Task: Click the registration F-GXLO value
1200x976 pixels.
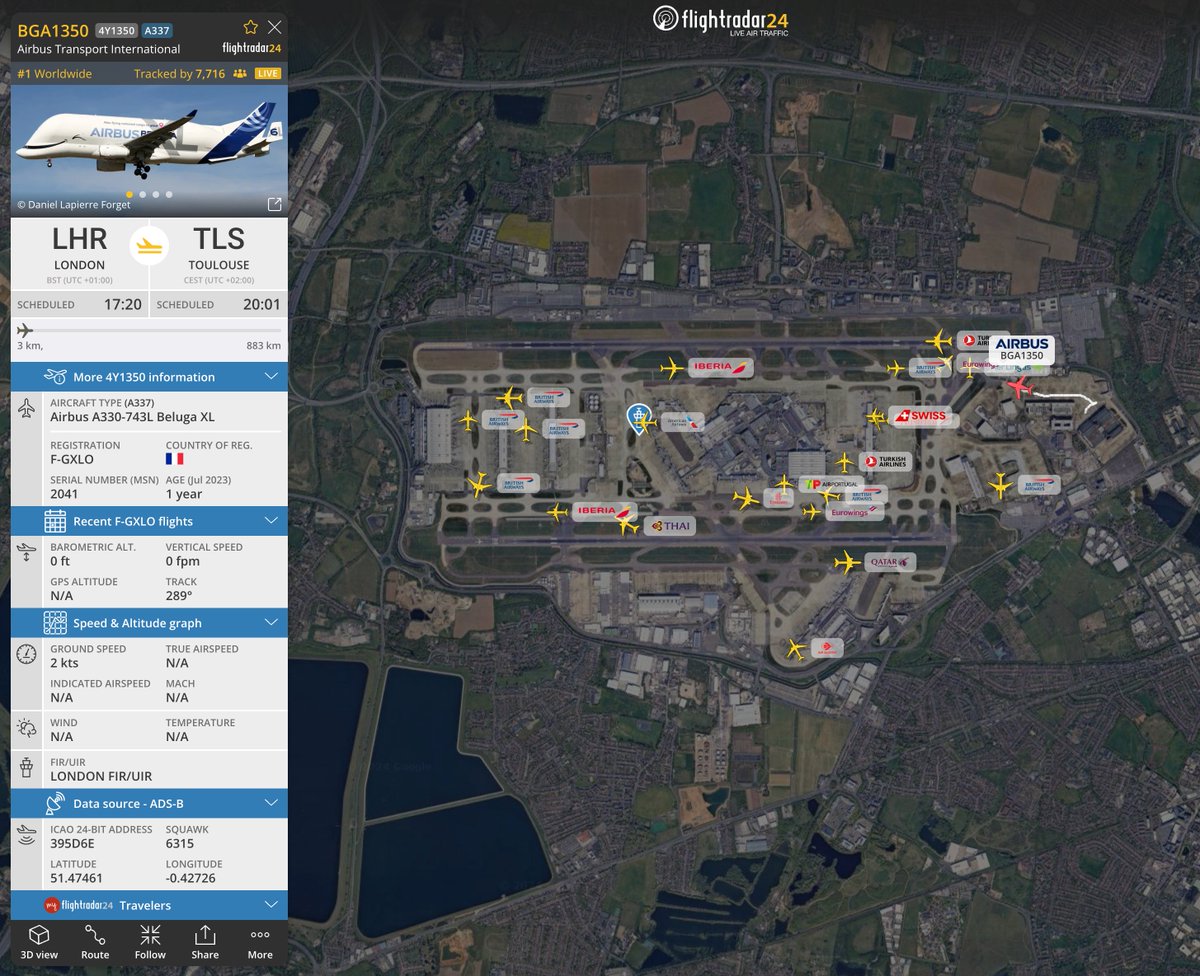Action: [x=72, y=459]
